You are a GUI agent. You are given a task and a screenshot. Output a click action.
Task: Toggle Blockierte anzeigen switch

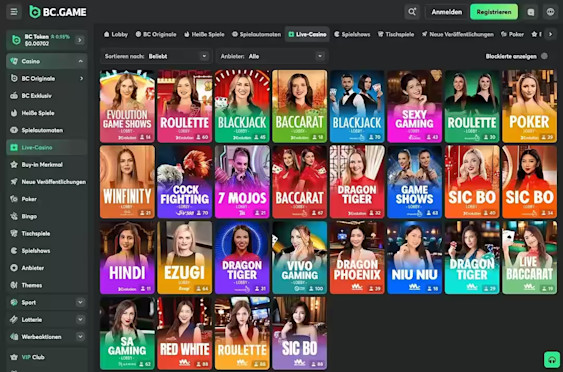[x=544, y=56]
